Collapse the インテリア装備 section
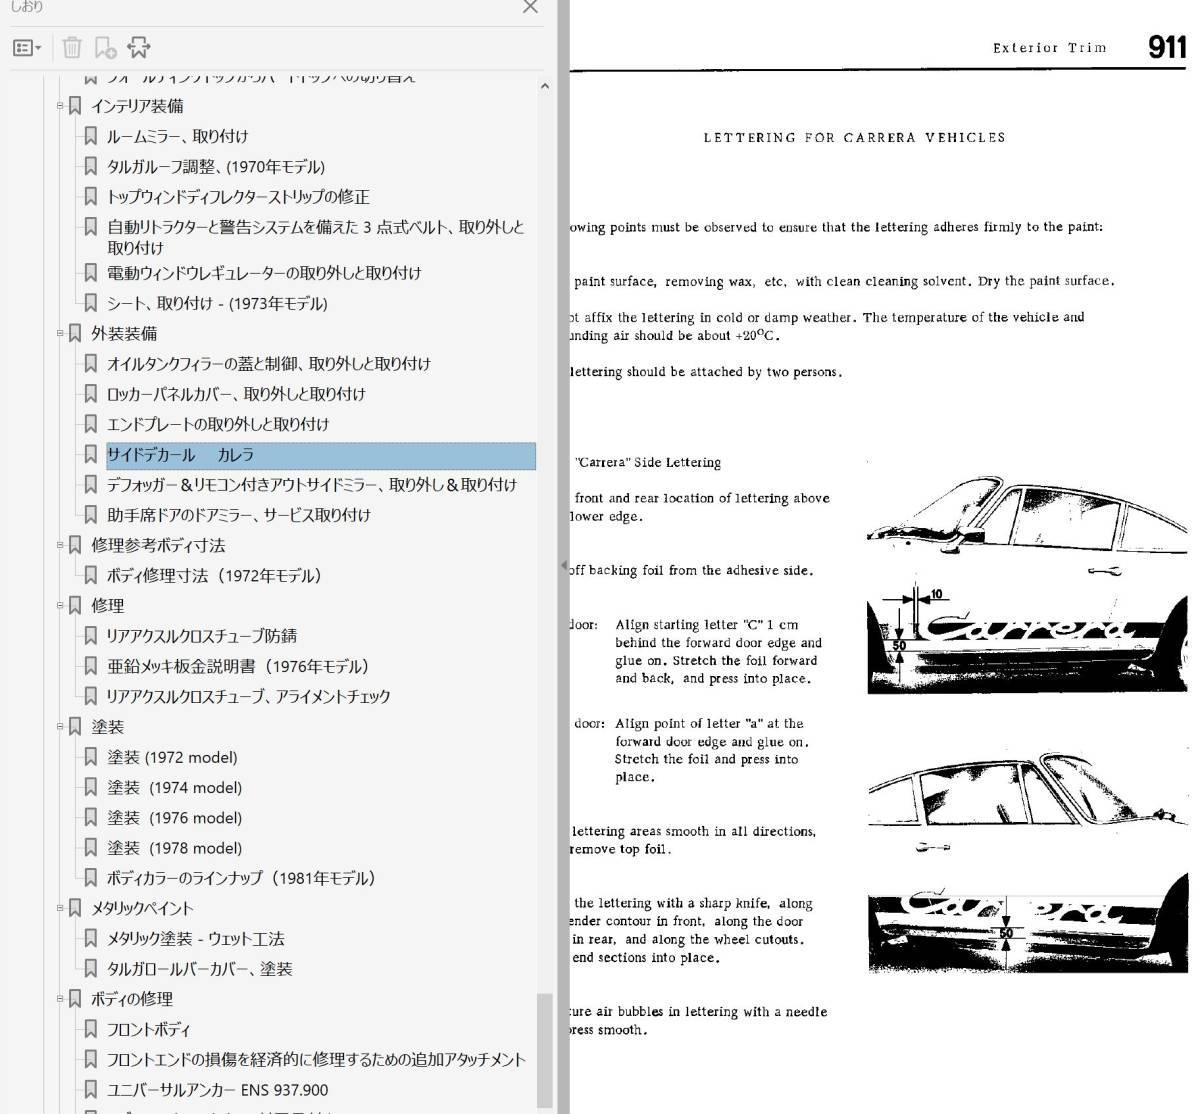This screenshot has width=1200, height=1114. [x=60, y=106]
